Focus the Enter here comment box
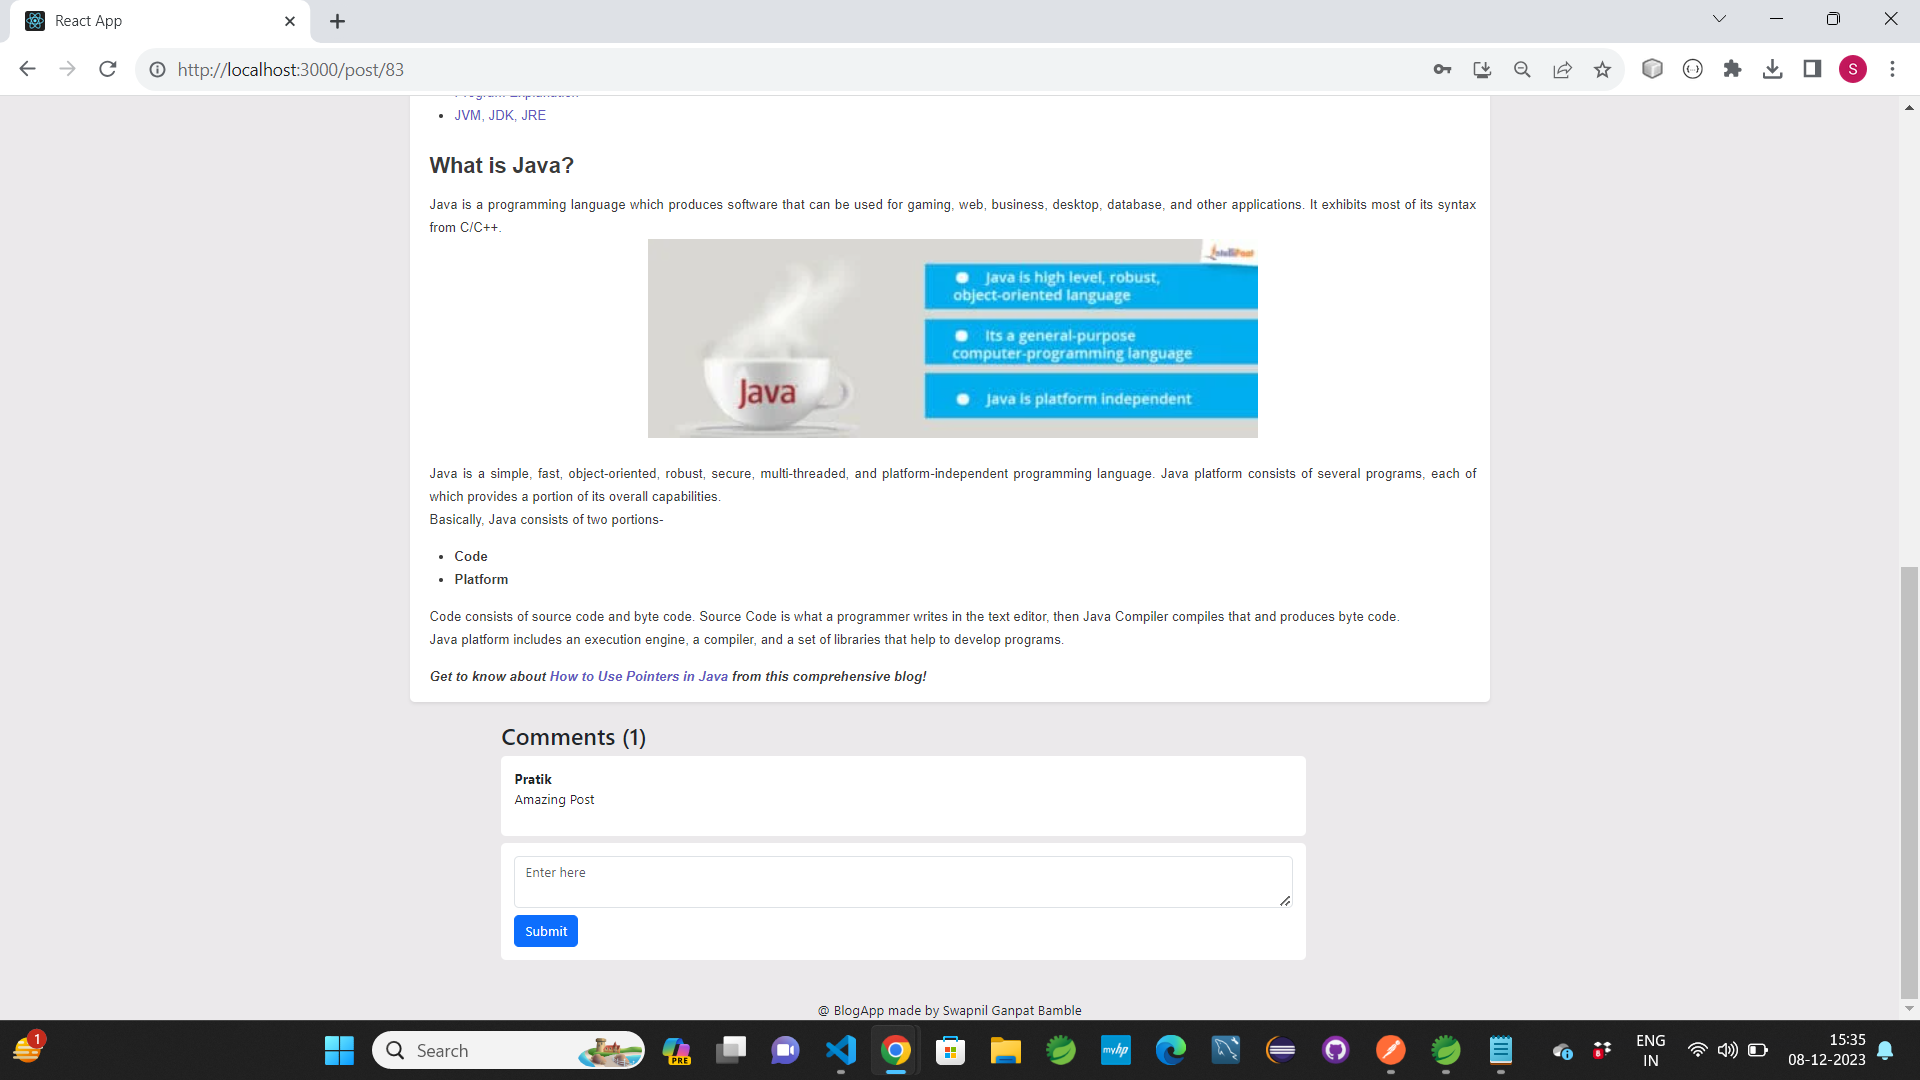 click(x=902, y=881)
